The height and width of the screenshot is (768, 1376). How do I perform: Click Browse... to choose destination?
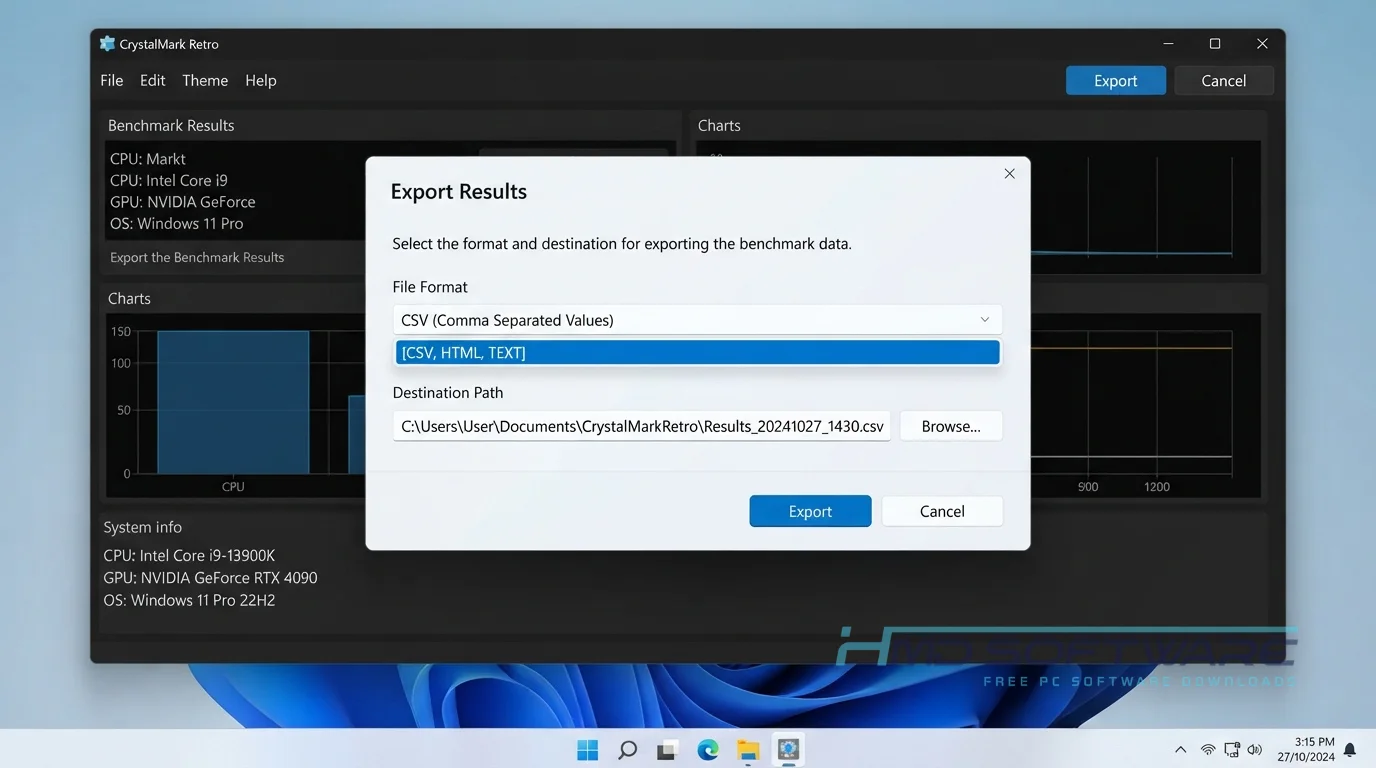[x=951, y=426]
